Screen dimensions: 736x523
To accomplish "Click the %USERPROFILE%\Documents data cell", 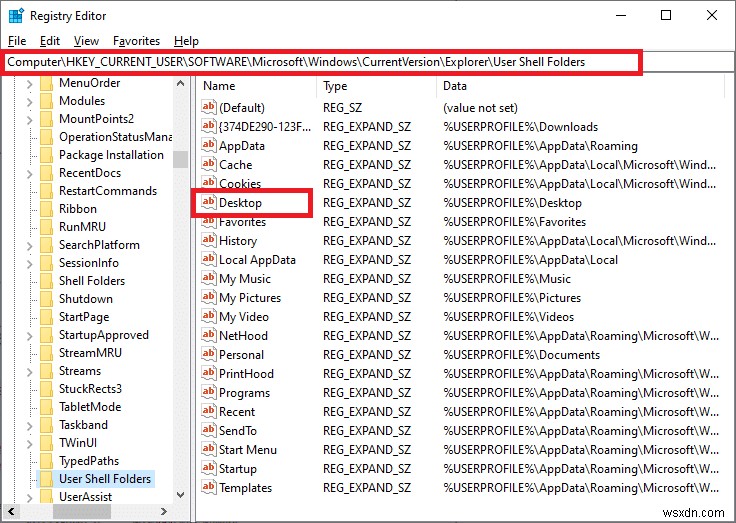I will click(521, 354).
